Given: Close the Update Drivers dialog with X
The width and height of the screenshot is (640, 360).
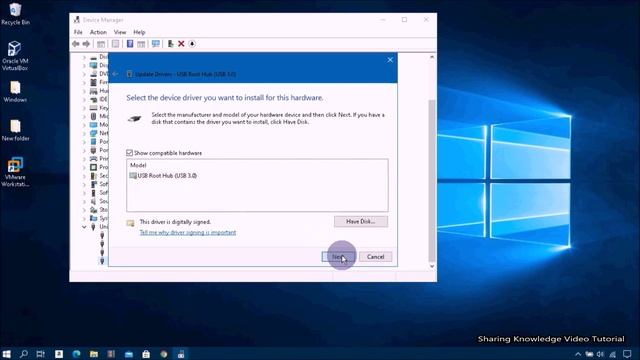Looking at the screenshot, I should point(390,60).
